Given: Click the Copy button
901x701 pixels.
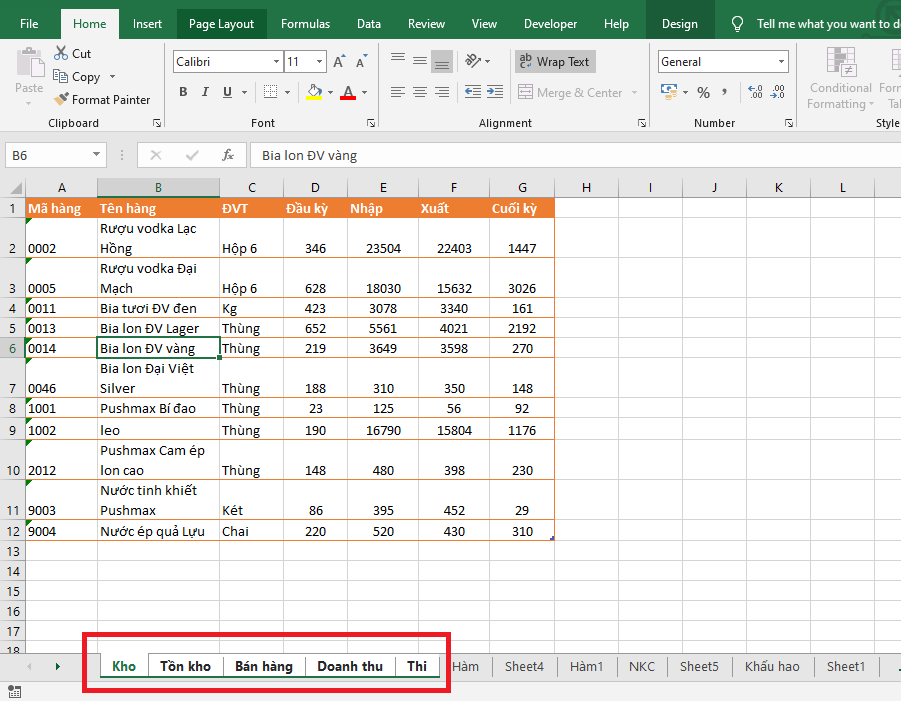Looking at the screenshot, I should coord(85,77).
